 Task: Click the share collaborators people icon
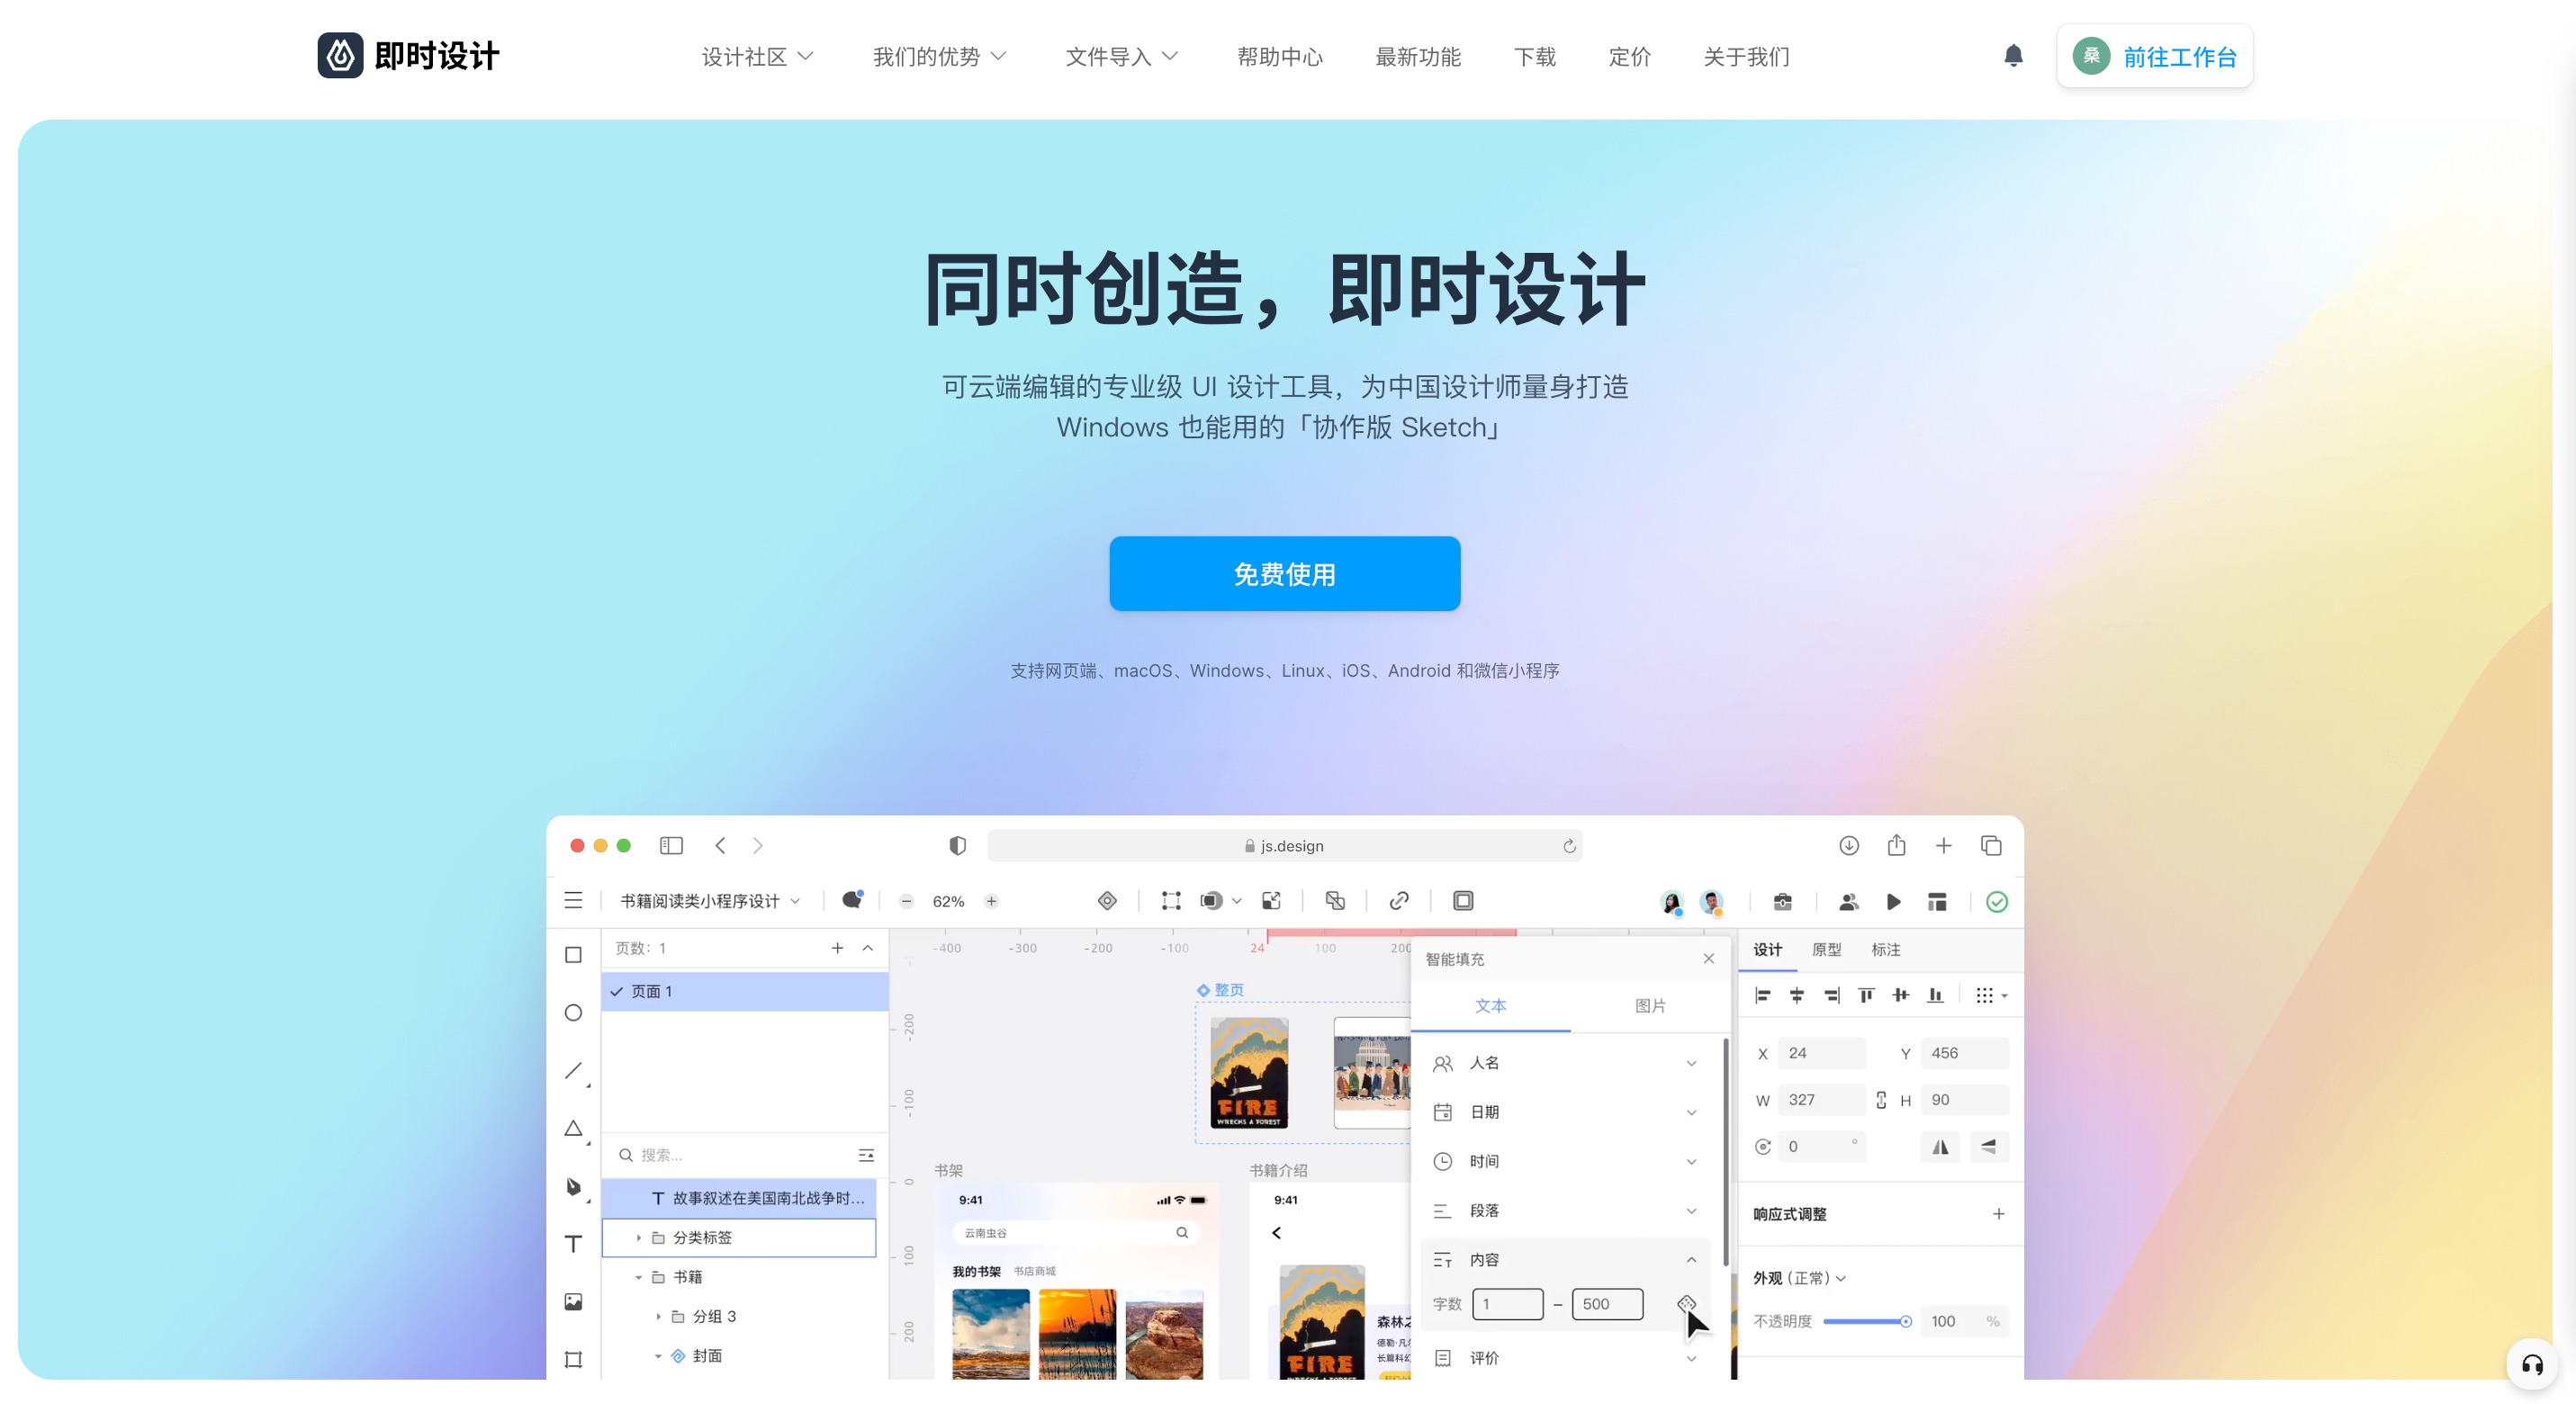tap(1848, 901)
